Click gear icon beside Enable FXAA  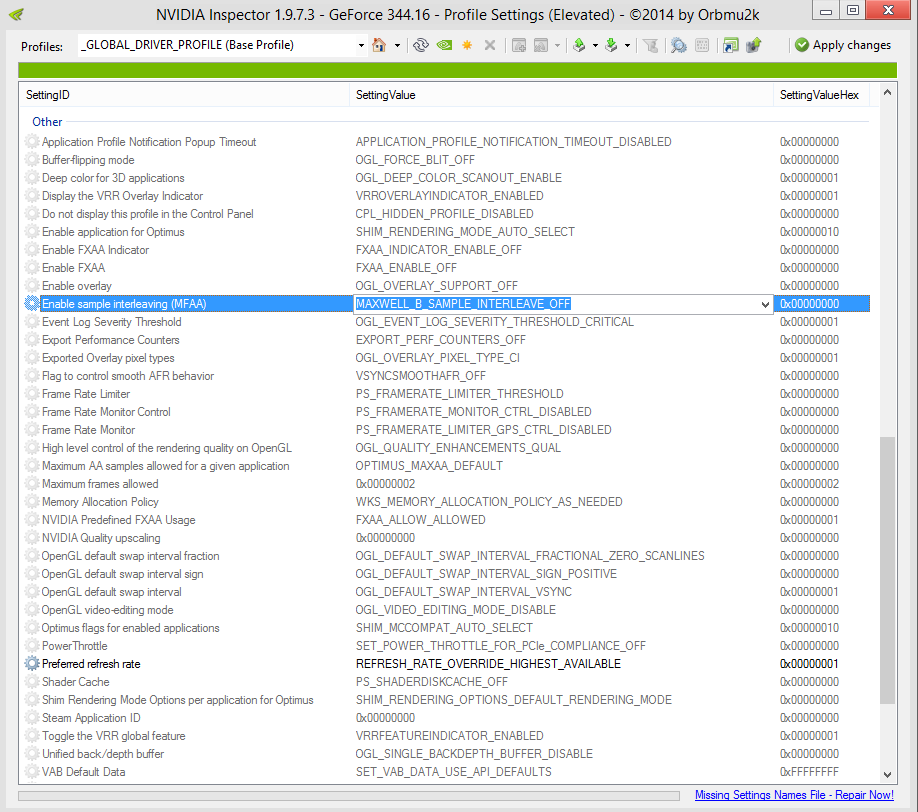(x=32, y=268)
